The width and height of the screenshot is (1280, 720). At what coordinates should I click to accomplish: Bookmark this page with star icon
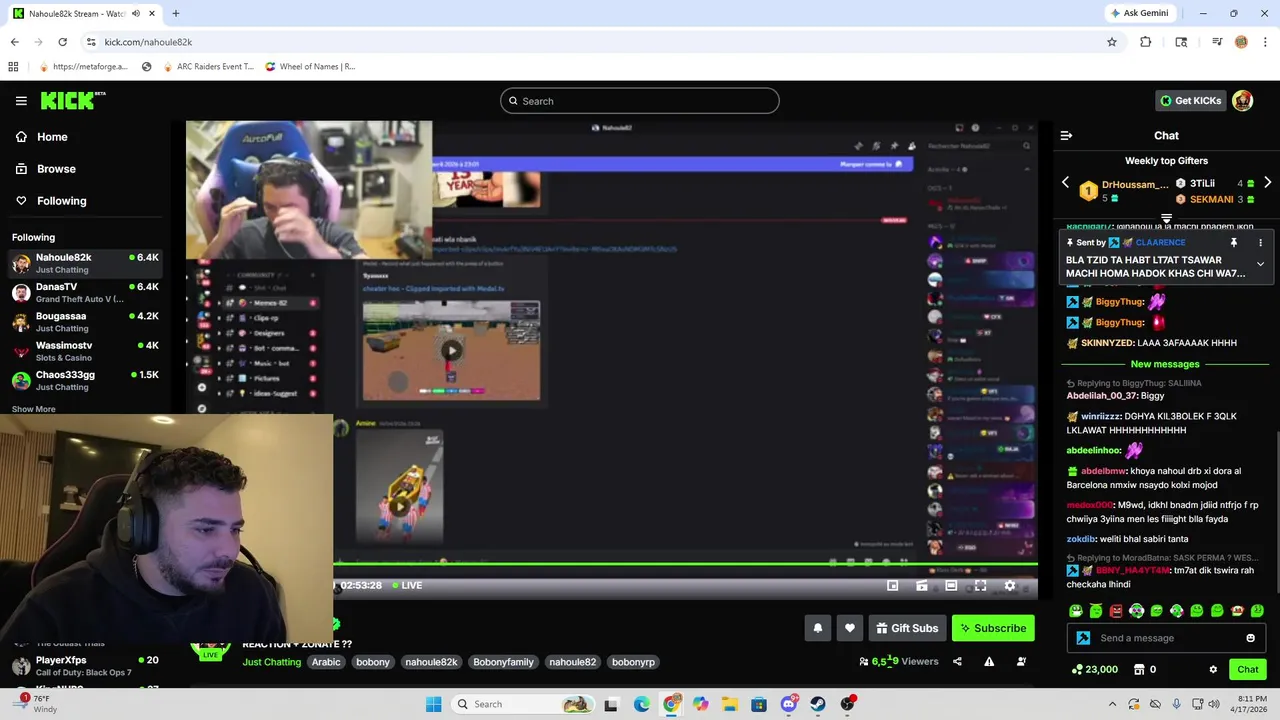pos(1111,42)
